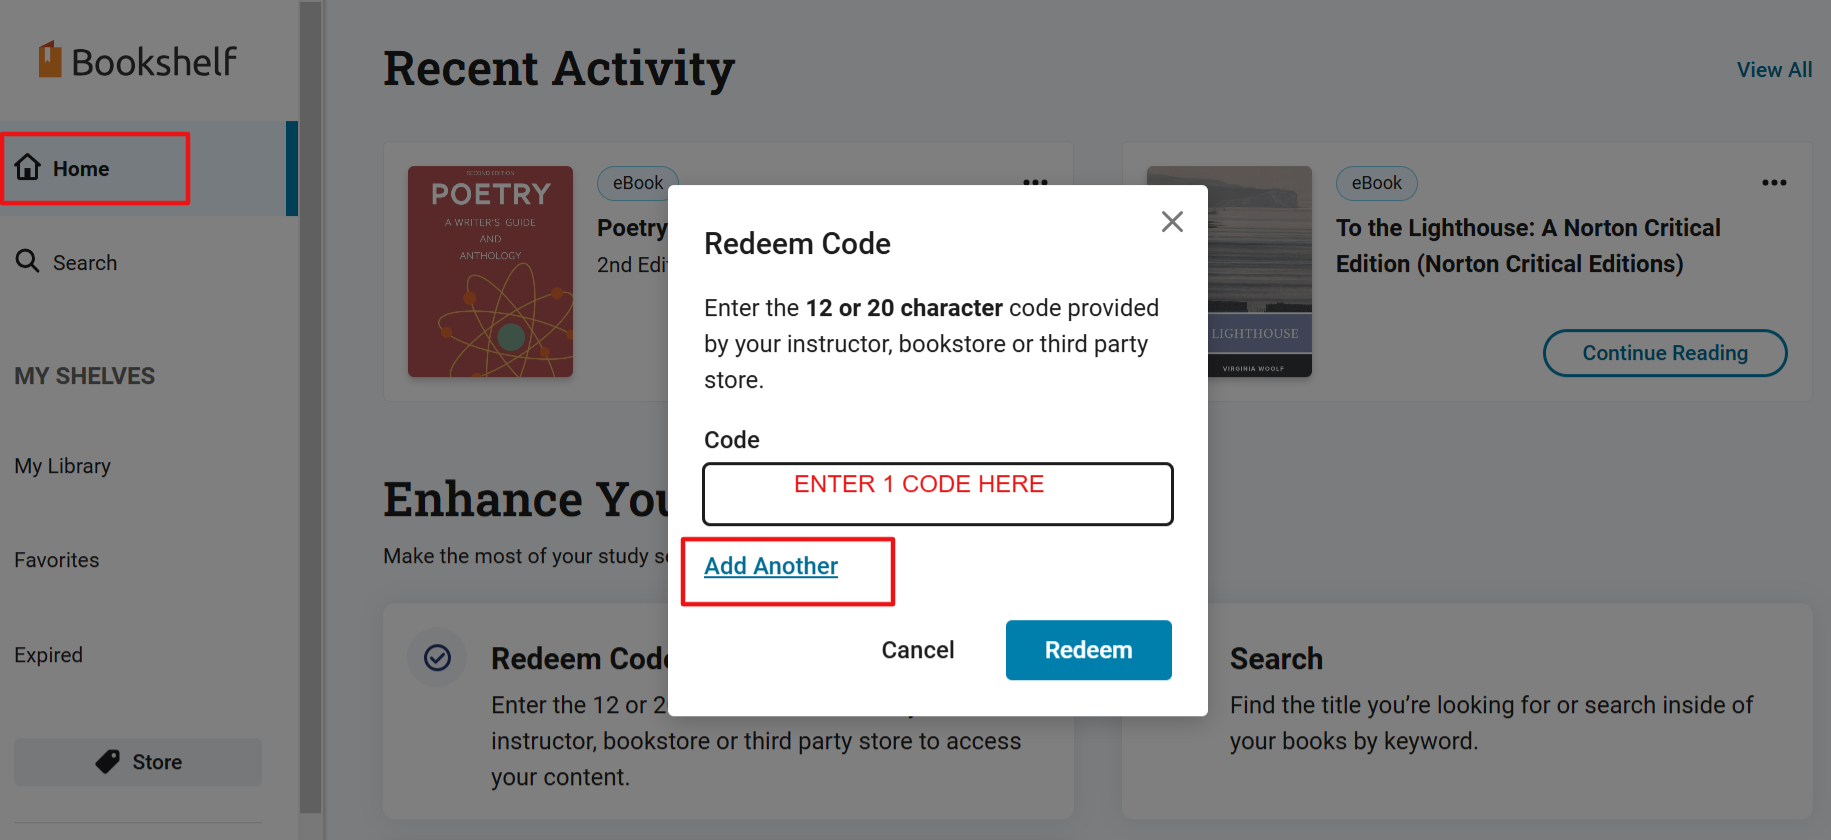Click the Store tag icon
Image resolution: width=1831 pixels, height=840 pixels.
point(107,762)
